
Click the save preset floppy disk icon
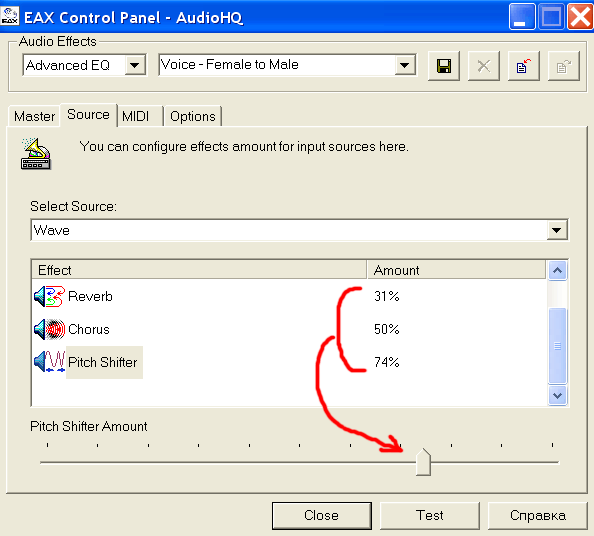(x=444, y=66)
